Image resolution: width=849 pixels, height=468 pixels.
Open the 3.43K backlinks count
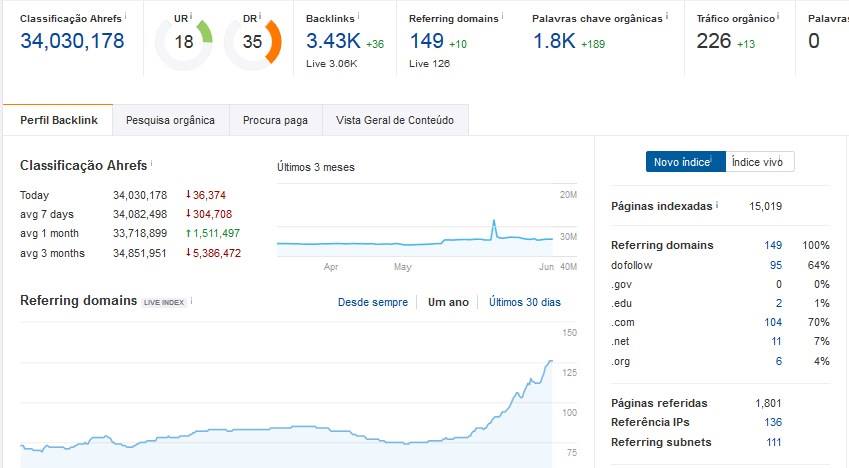[x=333, y=41]
